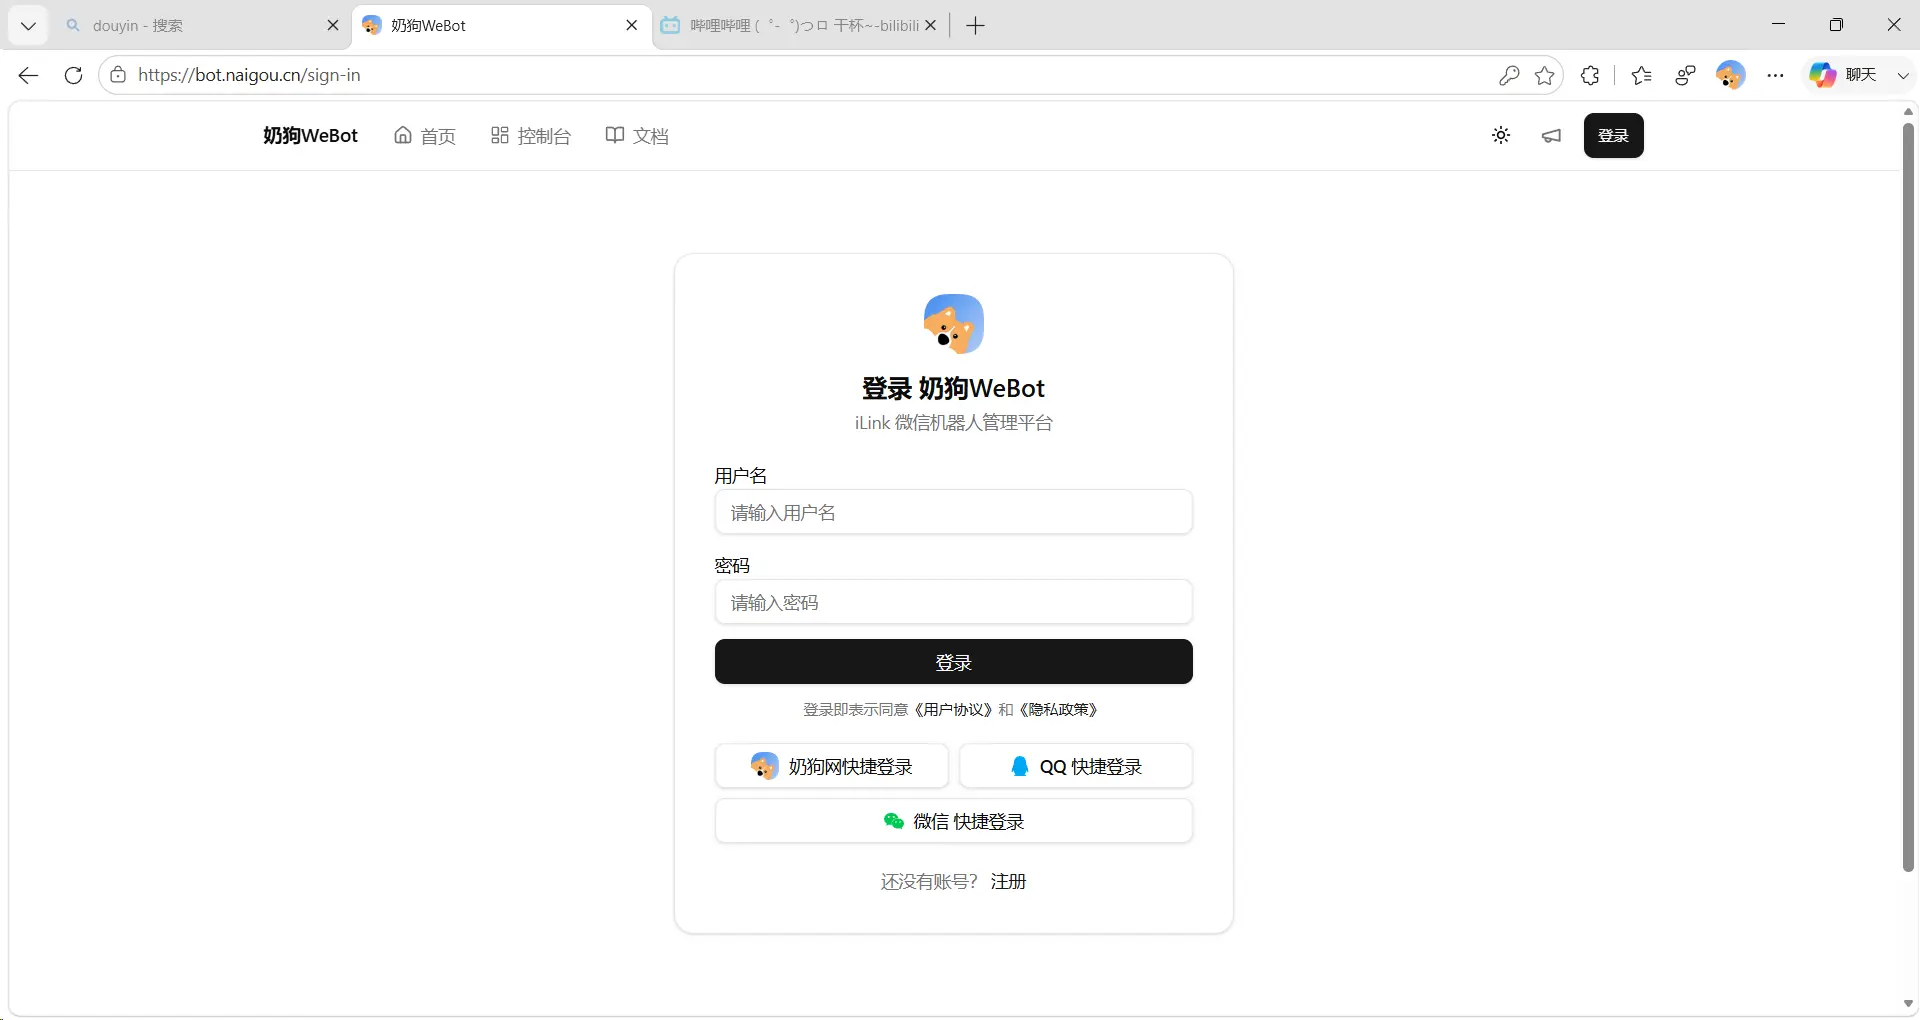View site information lock icon
Image resolution: width=1920 pixels, height=1020 pixels.
click(118, 75)
